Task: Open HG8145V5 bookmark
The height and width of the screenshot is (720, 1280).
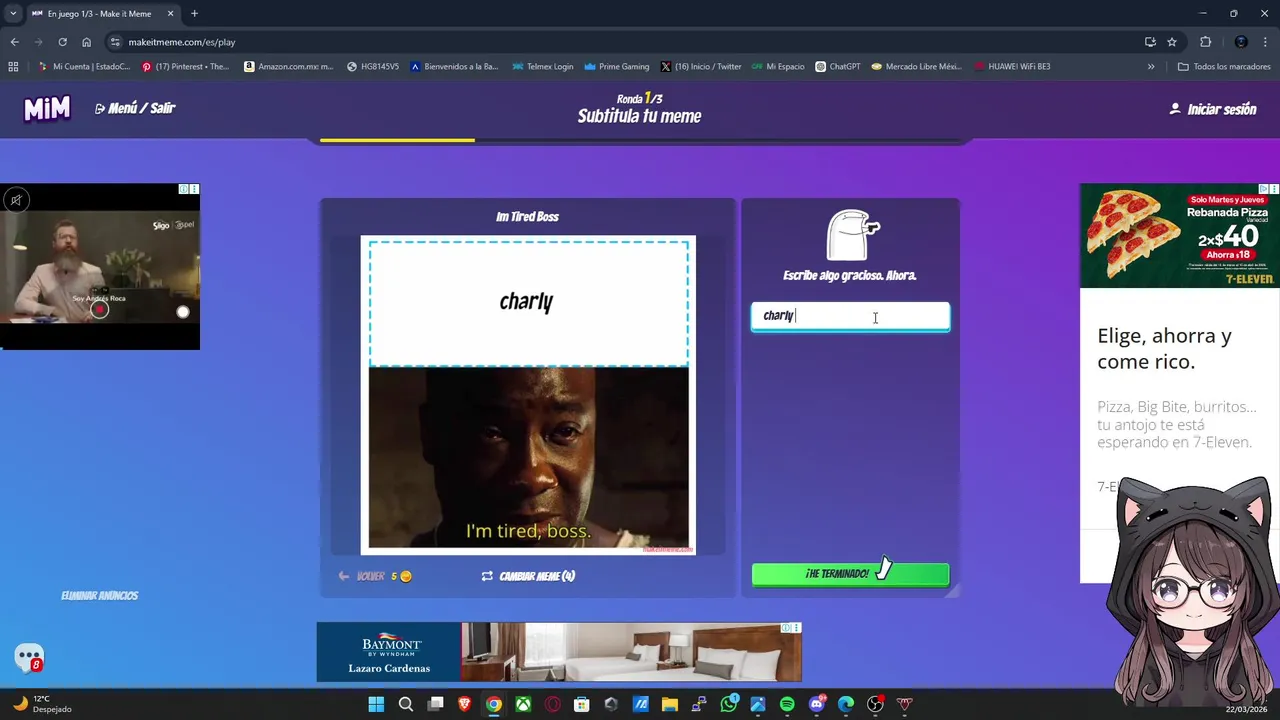Action: click(373, 67)
